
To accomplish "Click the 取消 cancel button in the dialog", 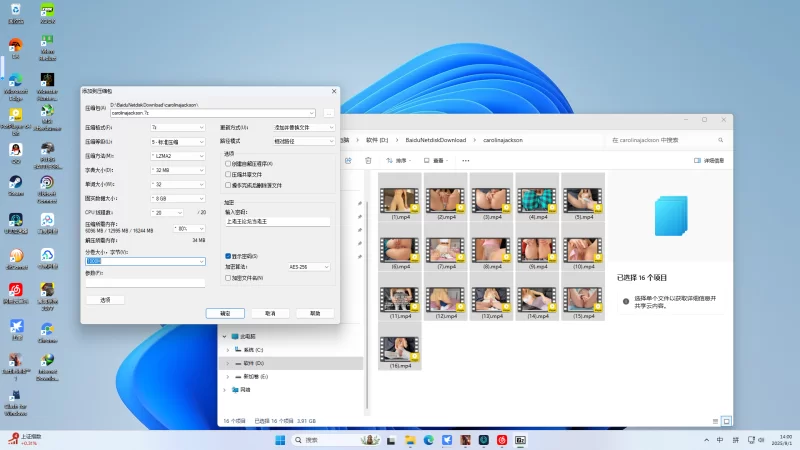I will tap(270, 313).
